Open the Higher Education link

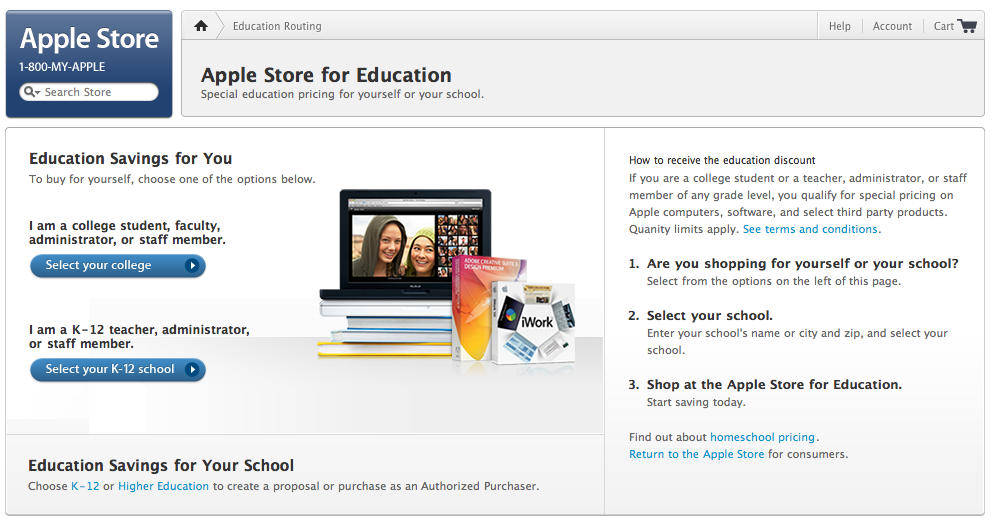point(163,486)
